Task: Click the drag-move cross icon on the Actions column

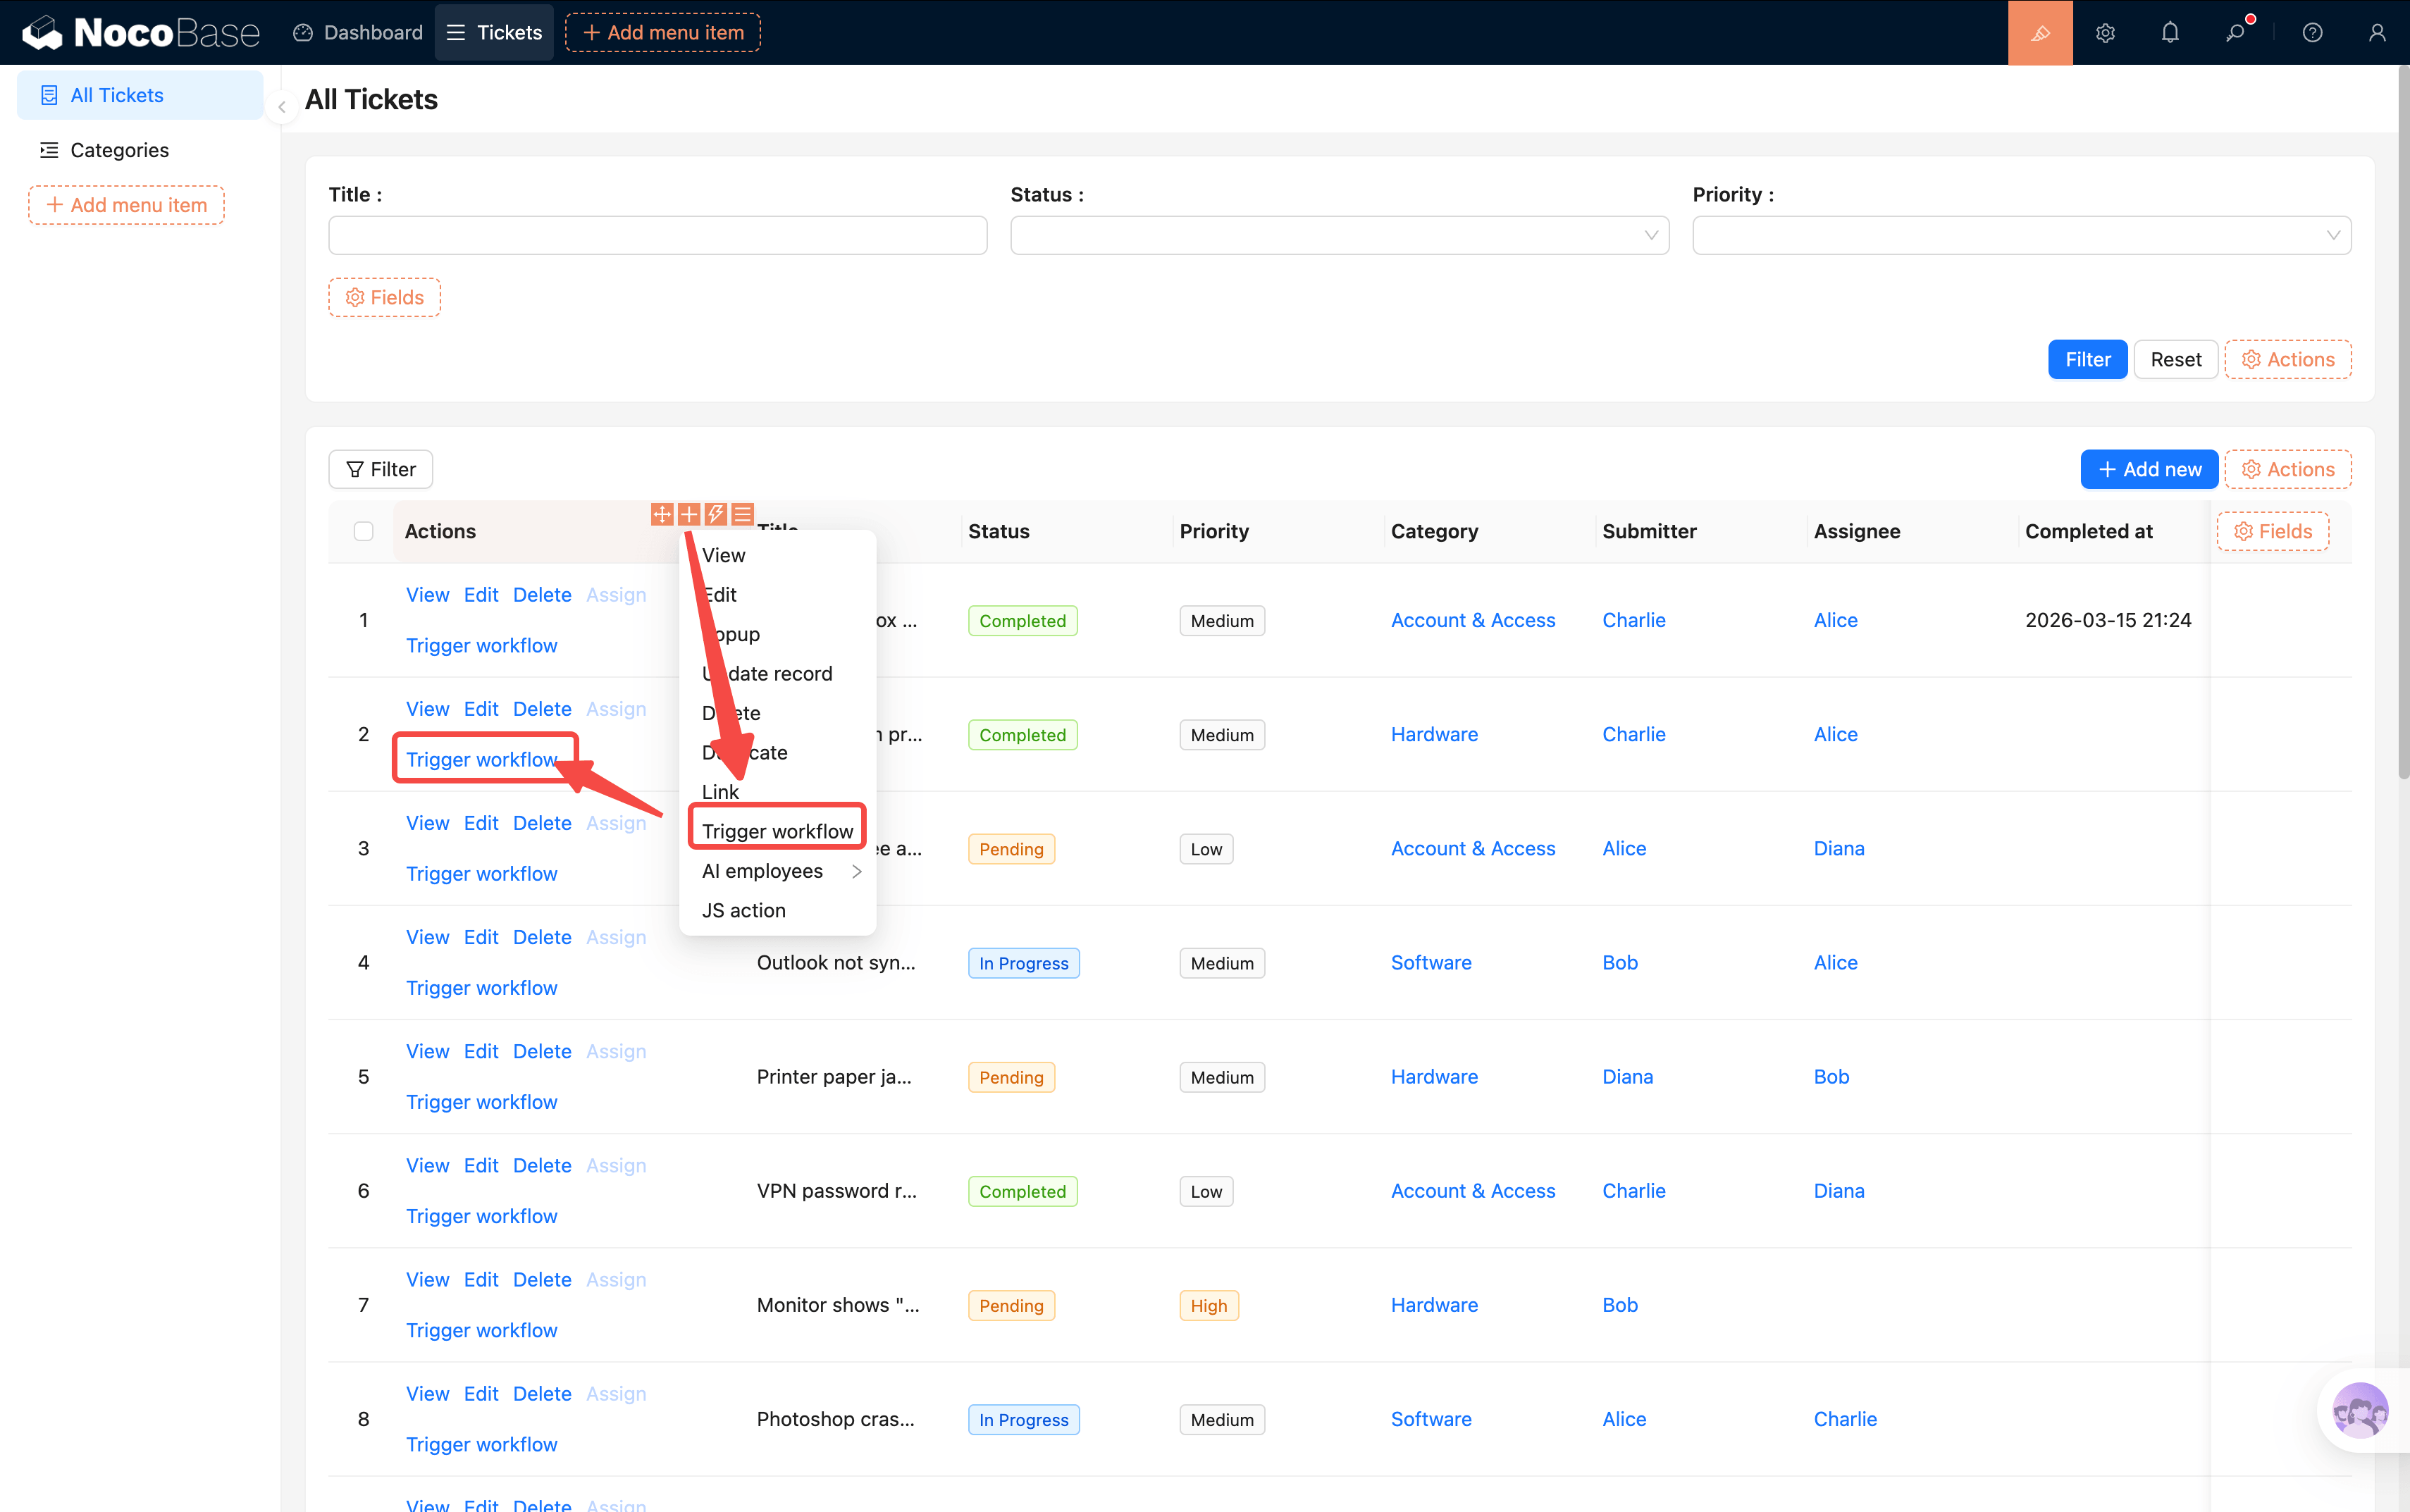Action: click(662, 514)
